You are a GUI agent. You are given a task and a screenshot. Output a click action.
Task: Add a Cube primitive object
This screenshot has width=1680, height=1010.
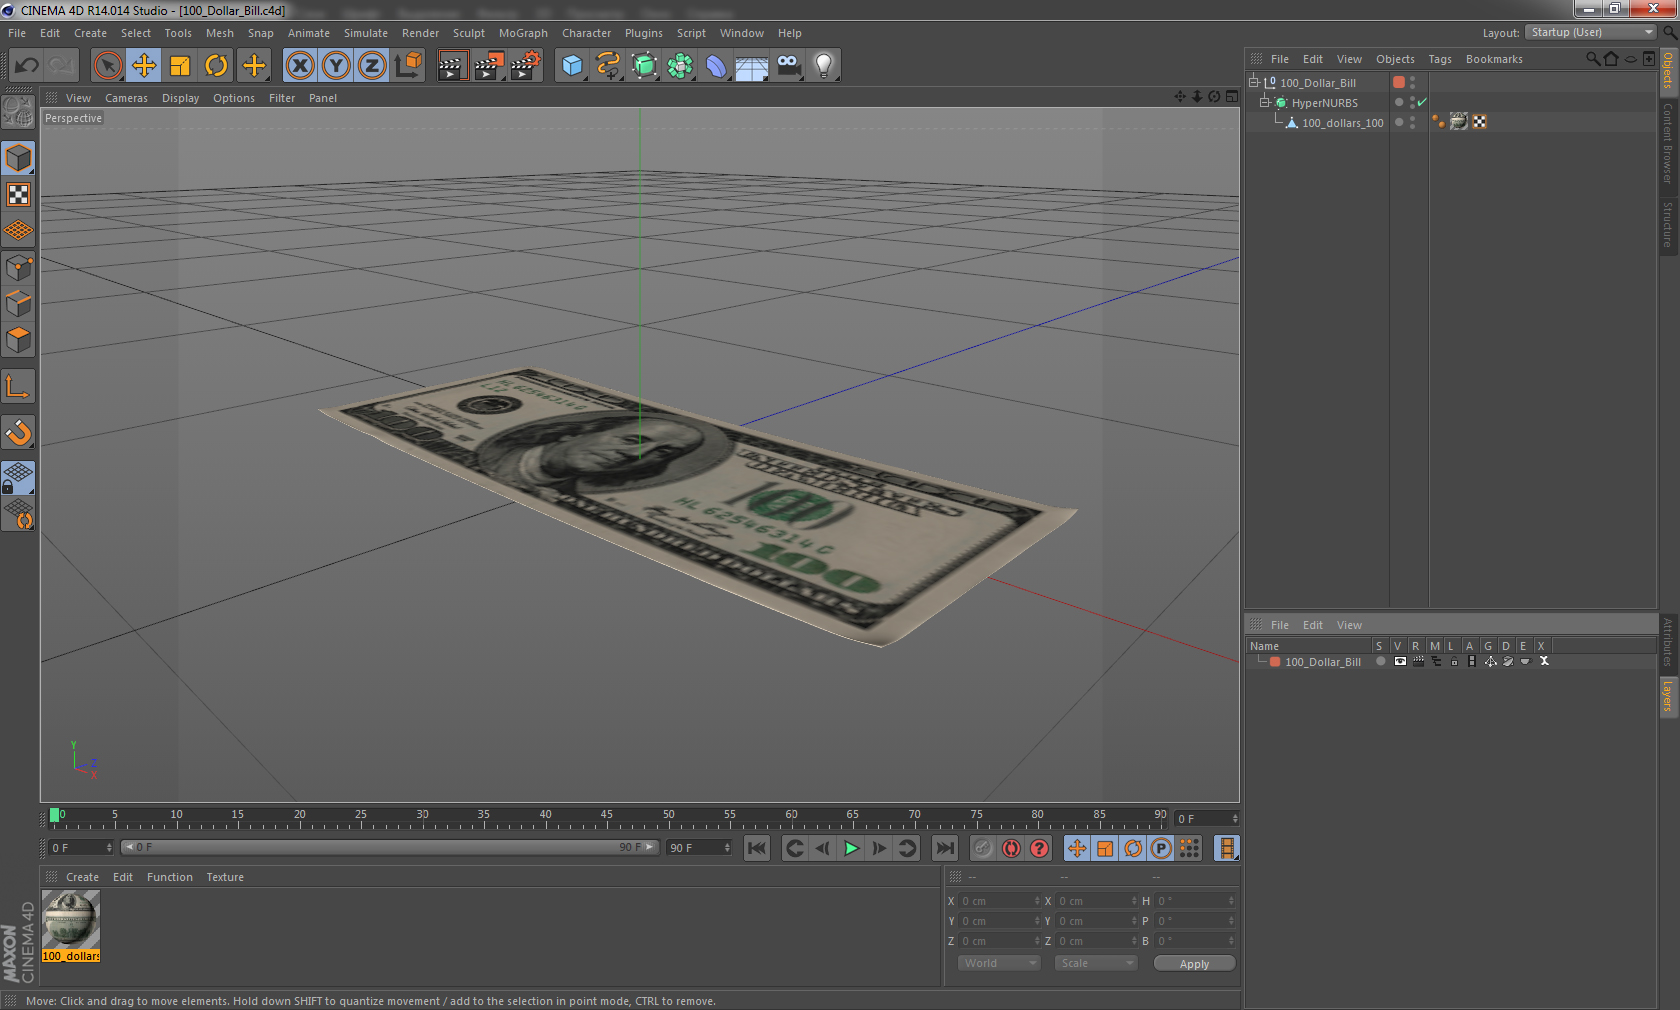click(572, 66)
